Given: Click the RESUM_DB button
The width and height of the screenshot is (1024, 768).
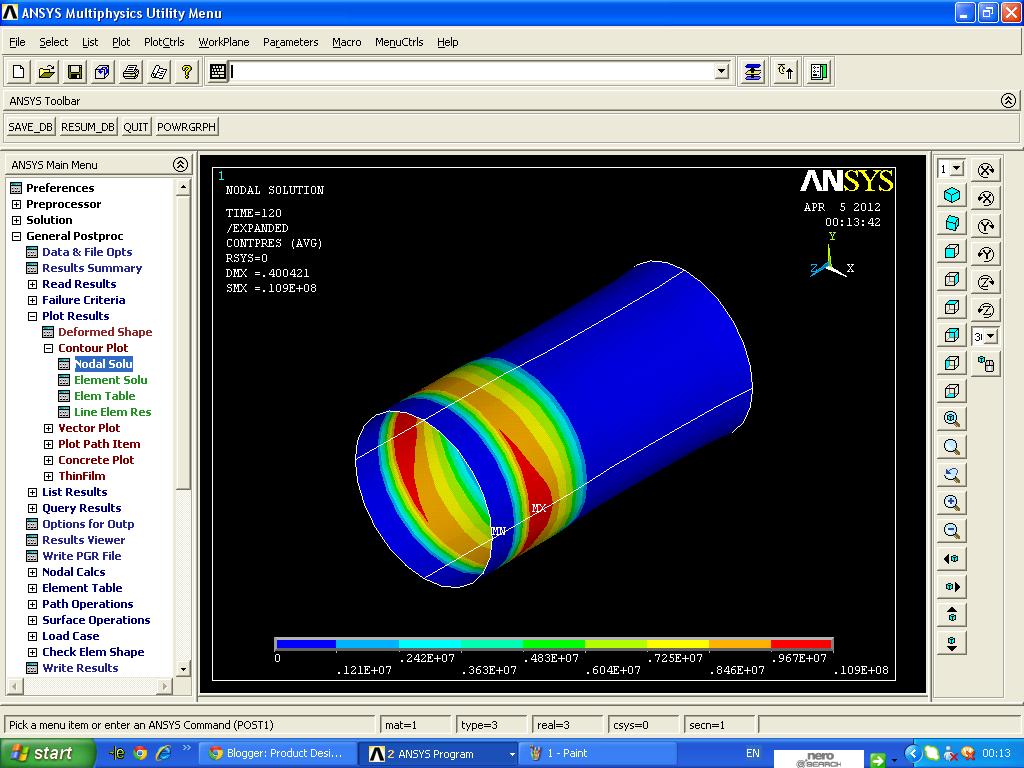Looking at the screenshot, I should [x=88, y=127].
